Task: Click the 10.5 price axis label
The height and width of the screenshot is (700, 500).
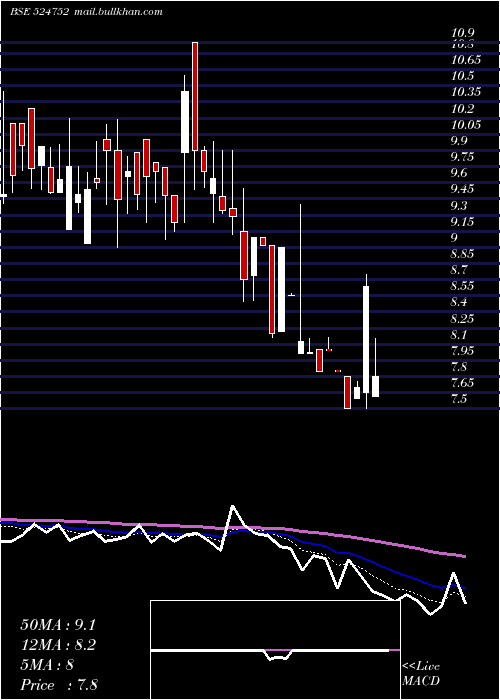Action: pyautogui.click(x=462, y=76)
